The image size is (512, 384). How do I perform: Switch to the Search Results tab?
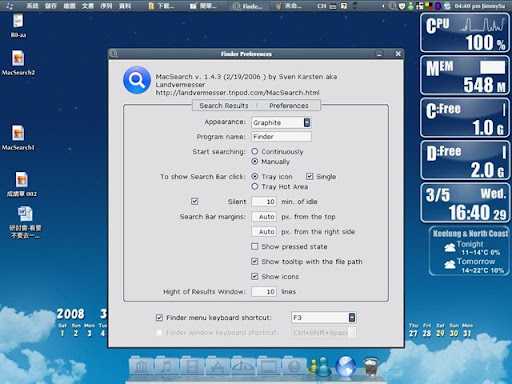224,106
